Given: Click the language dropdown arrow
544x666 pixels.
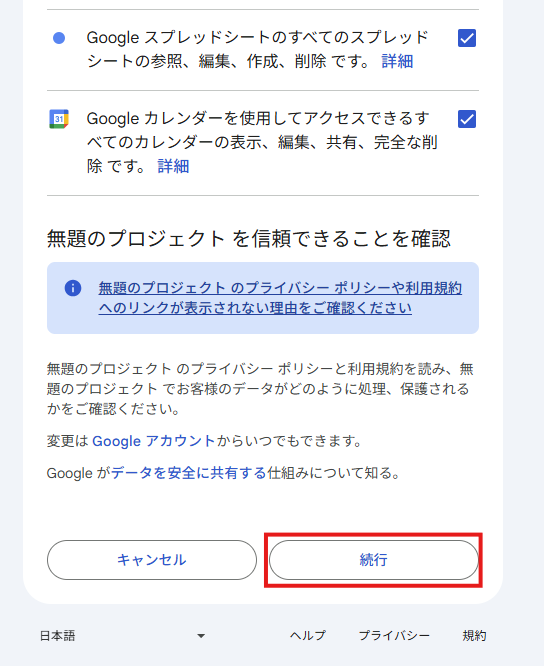Looking at the screenshot, I should click(201, 636).
